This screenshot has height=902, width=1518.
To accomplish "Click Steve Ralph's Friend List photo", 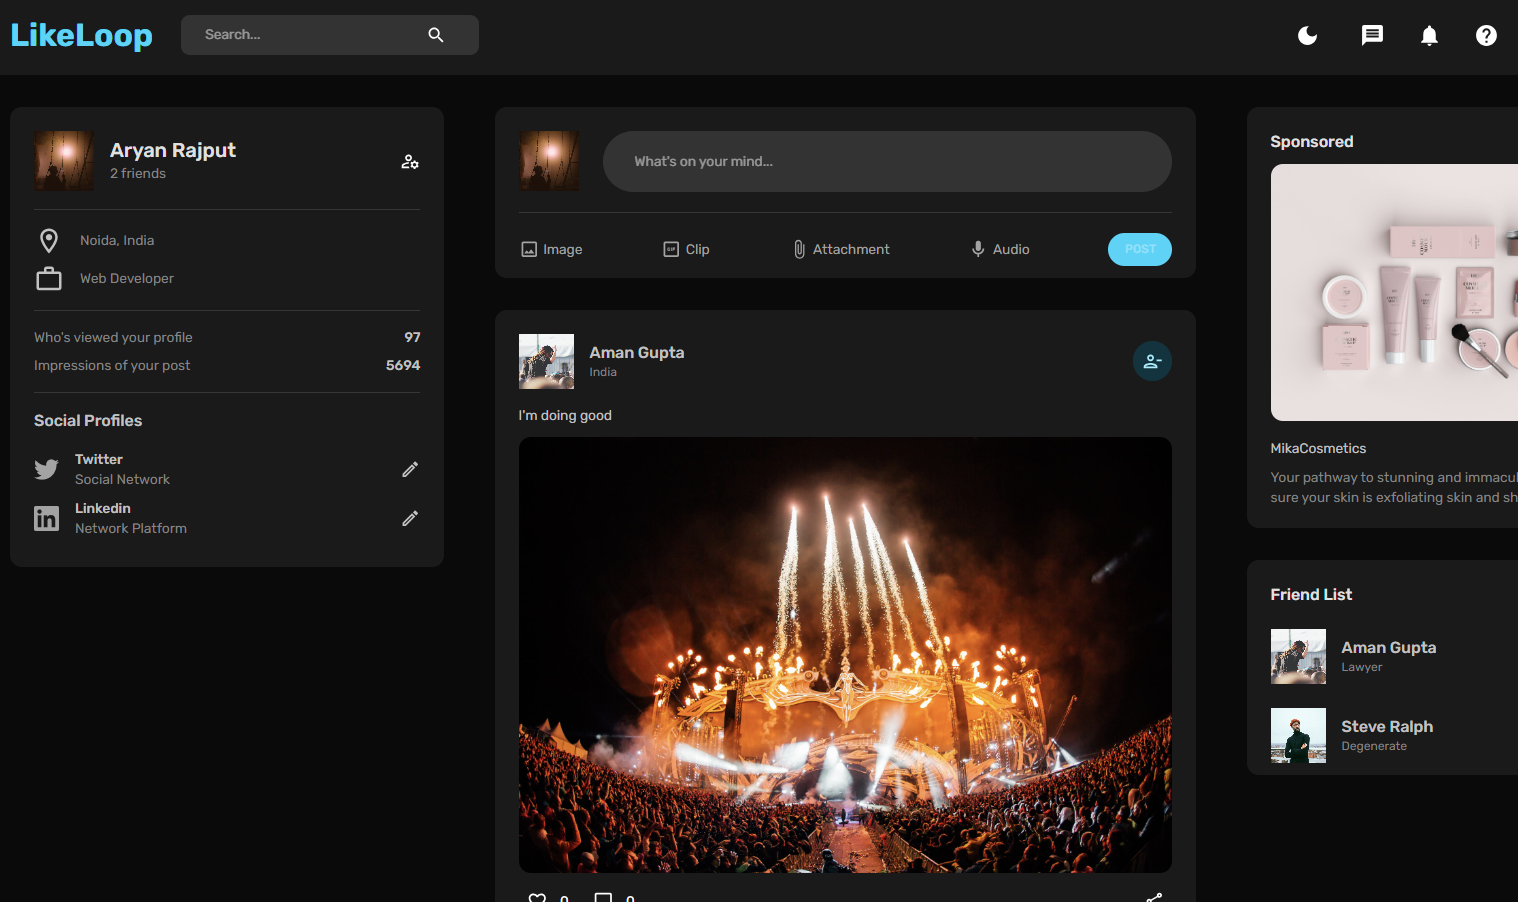I will [1298, 735].
